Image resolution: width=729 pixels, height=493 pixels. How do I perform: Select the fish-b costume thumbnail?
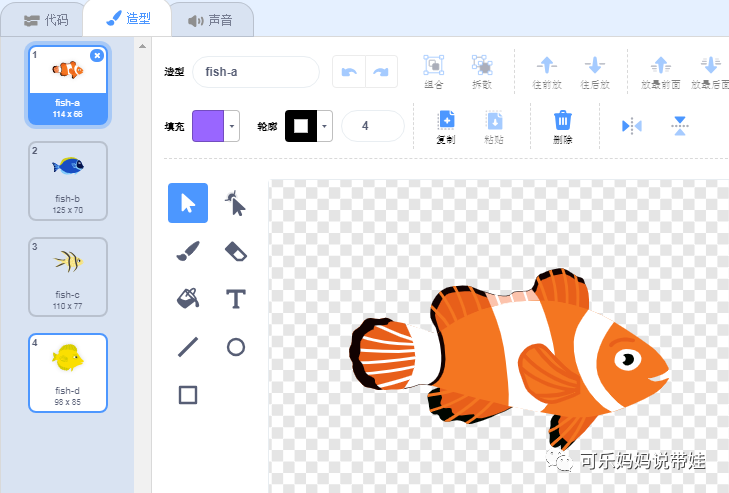click(x=68, y=181)
